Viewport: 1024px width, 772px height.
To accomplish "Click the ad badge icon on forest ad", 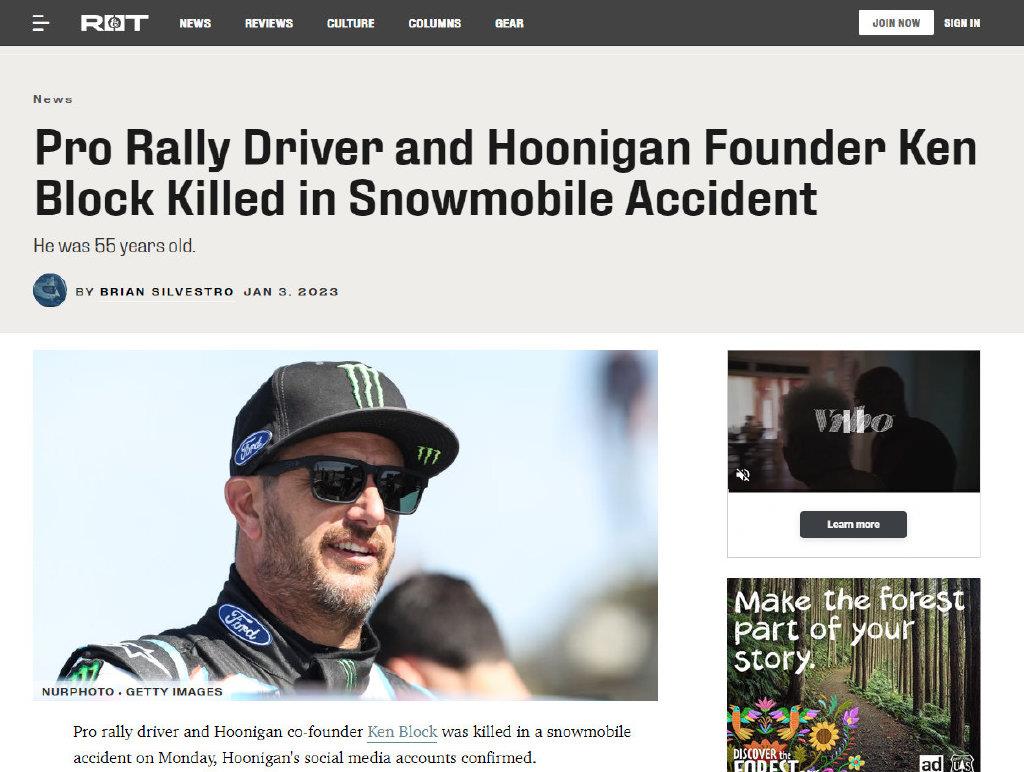I will point(932,763).
